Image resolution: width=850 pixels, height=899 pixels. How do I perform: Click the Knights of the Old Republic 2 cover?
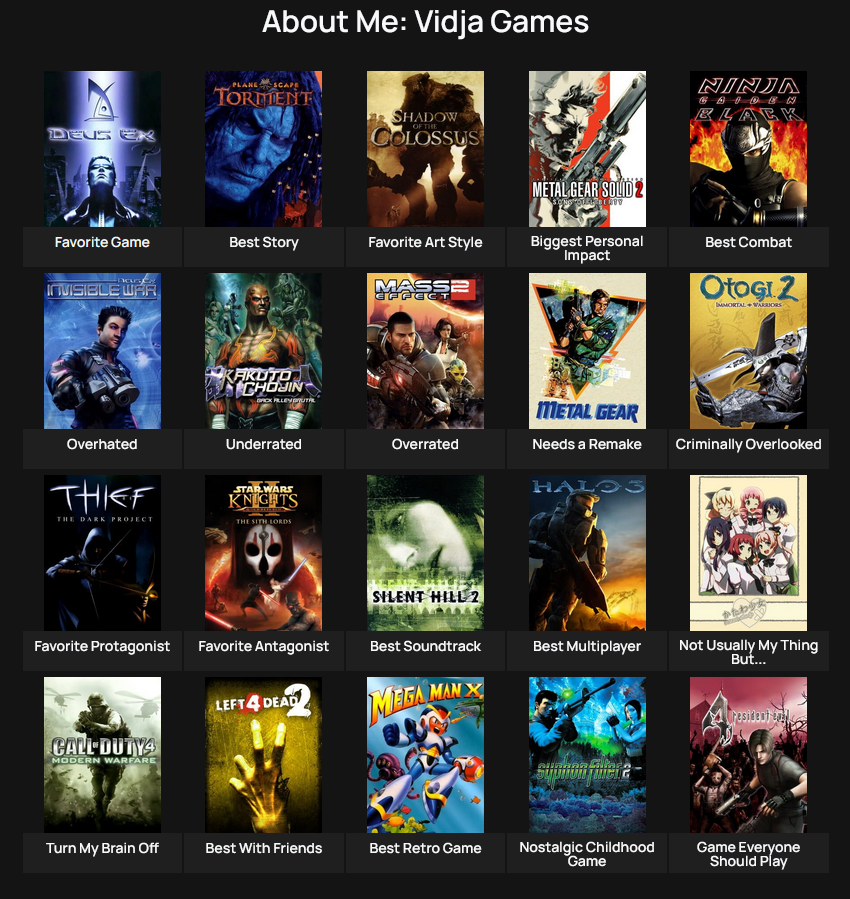[x=263, y=552]
